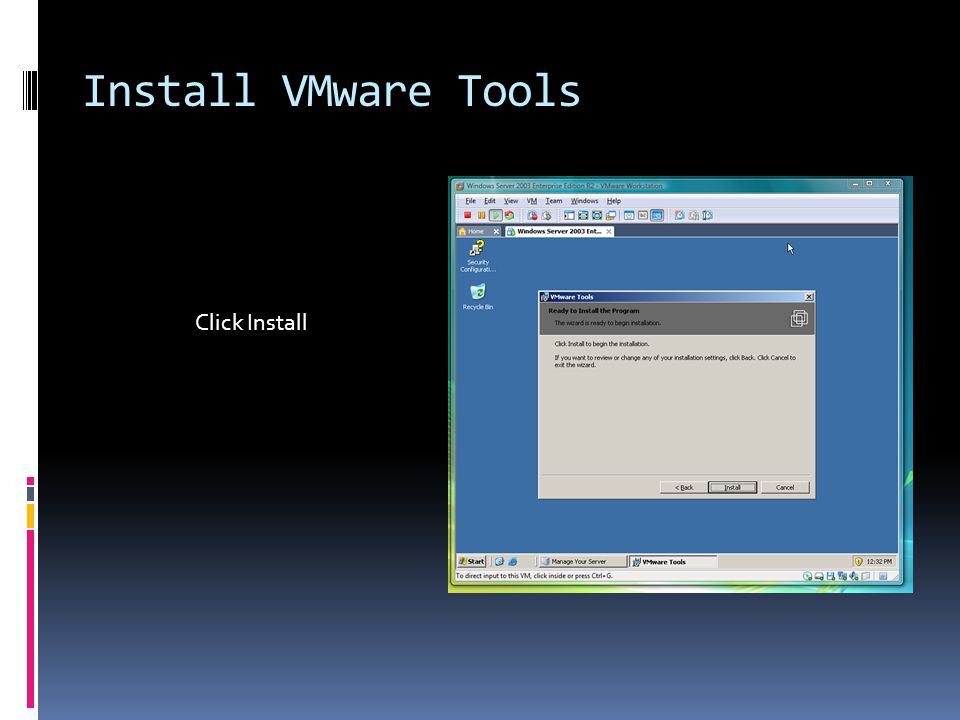This screenshot has height=720, width=960.
Task: Click the Replay recording toolbar icon
Action: point(708,216)
